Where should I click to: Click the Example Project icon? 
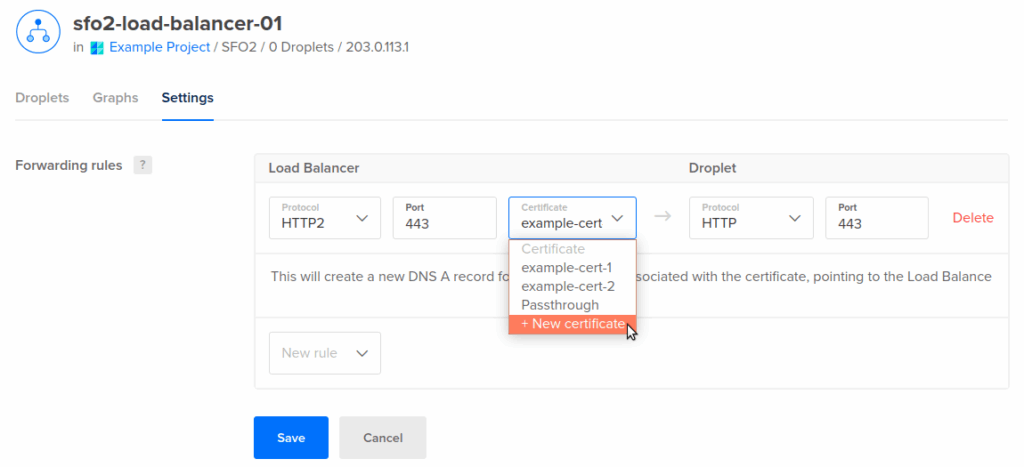coord(97,48)
